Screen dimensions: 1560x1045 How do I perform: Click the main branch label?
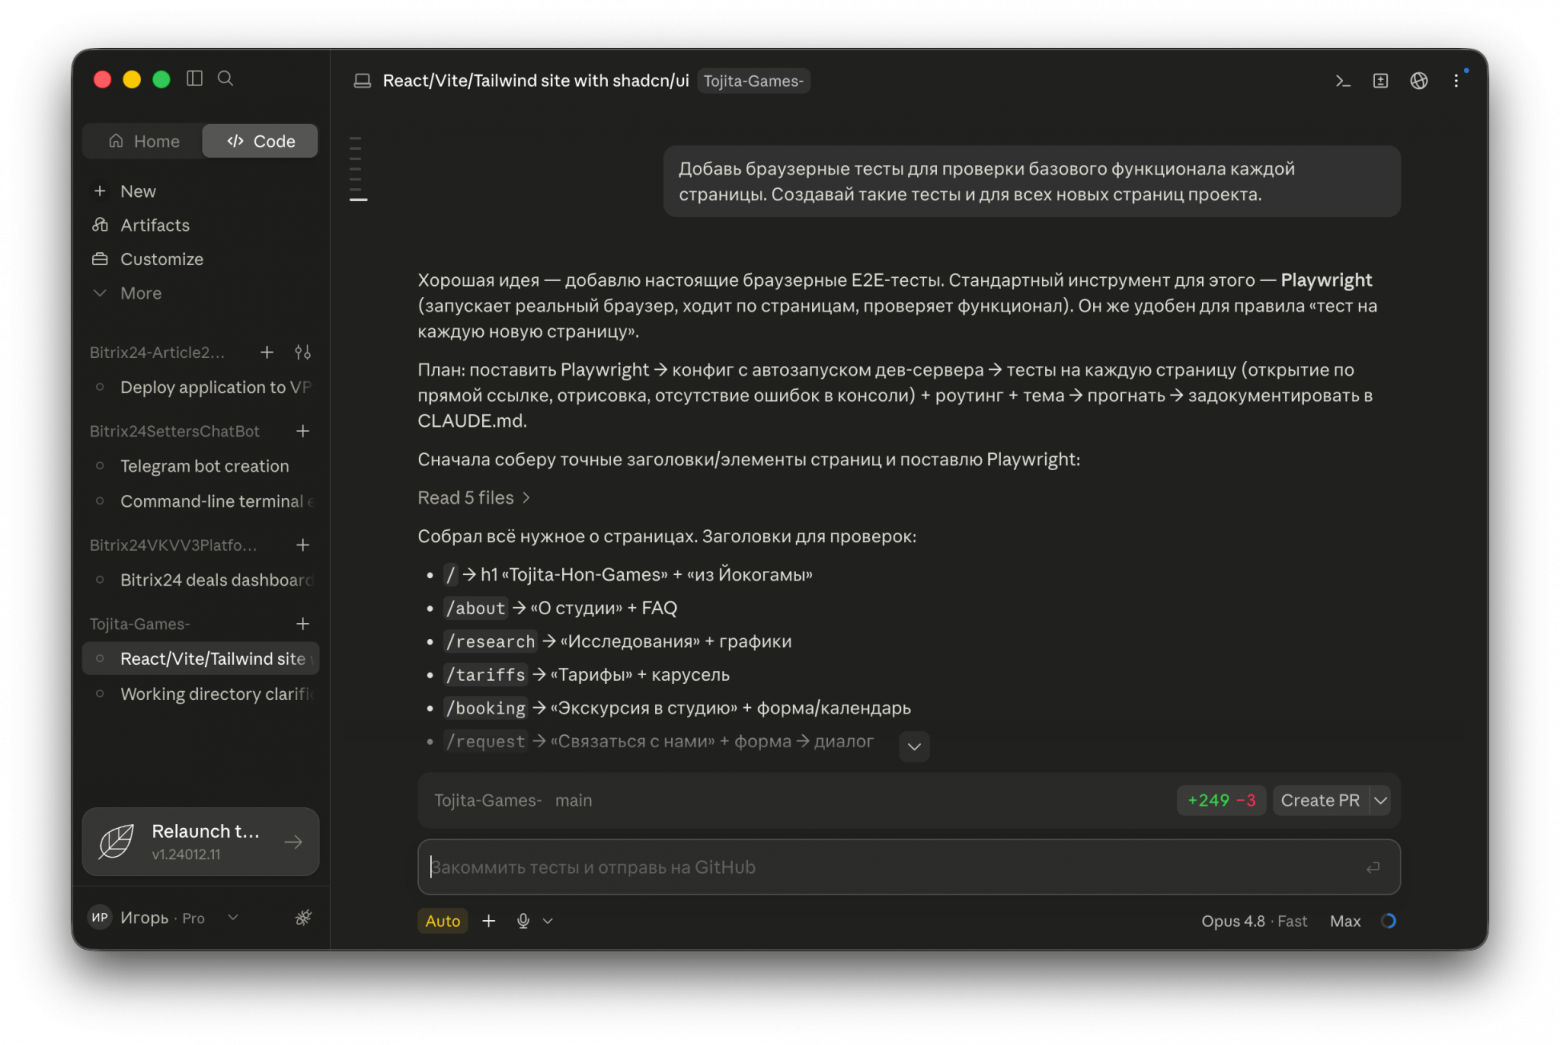pos(574,801)
